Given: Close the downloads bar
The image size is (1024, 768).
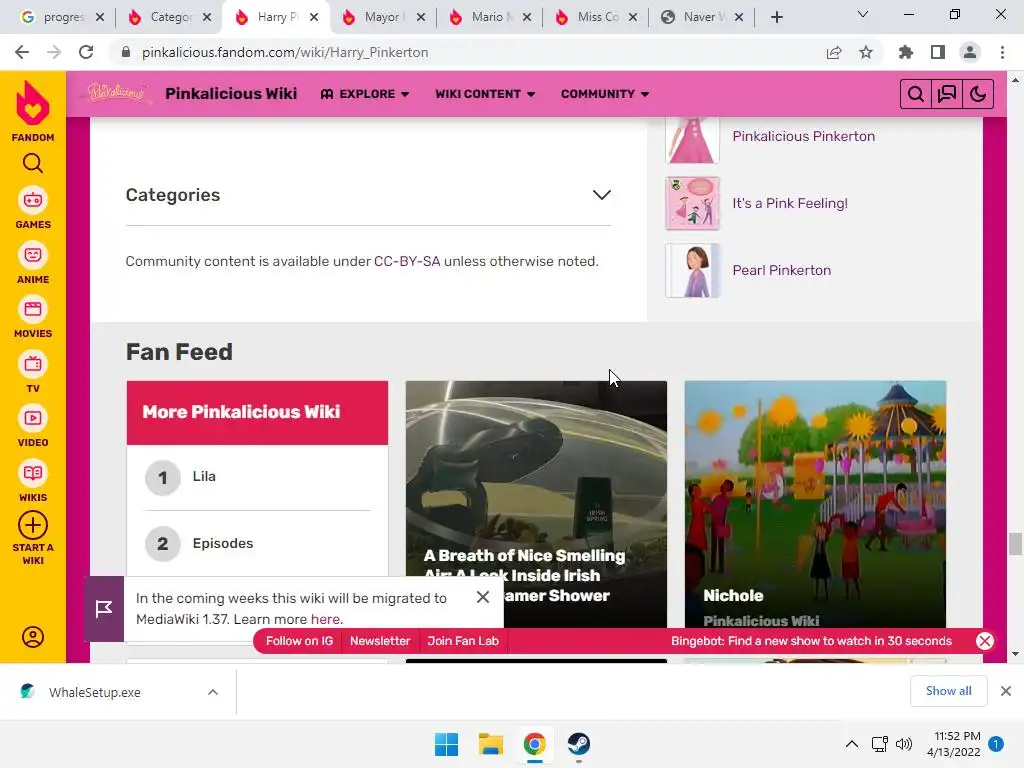Looking at the screenshot, I should (x=1006, y=691).
